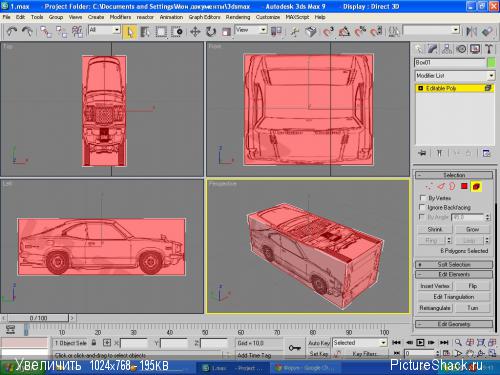Collapse the Selection rollout
This screenshot has height=375, width=500.
454,175
